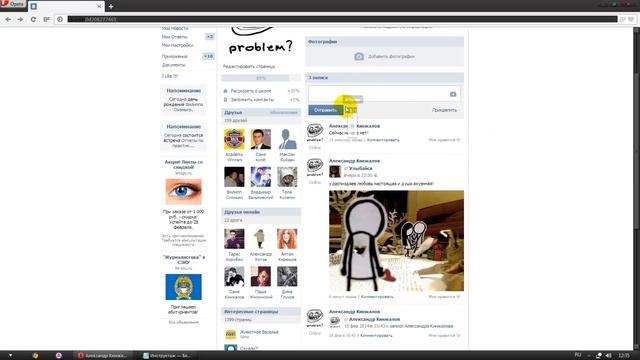The height and width of the screenshot is (360, 640).
Task: Click Комментировать under the first post
Action: (383, 140)
